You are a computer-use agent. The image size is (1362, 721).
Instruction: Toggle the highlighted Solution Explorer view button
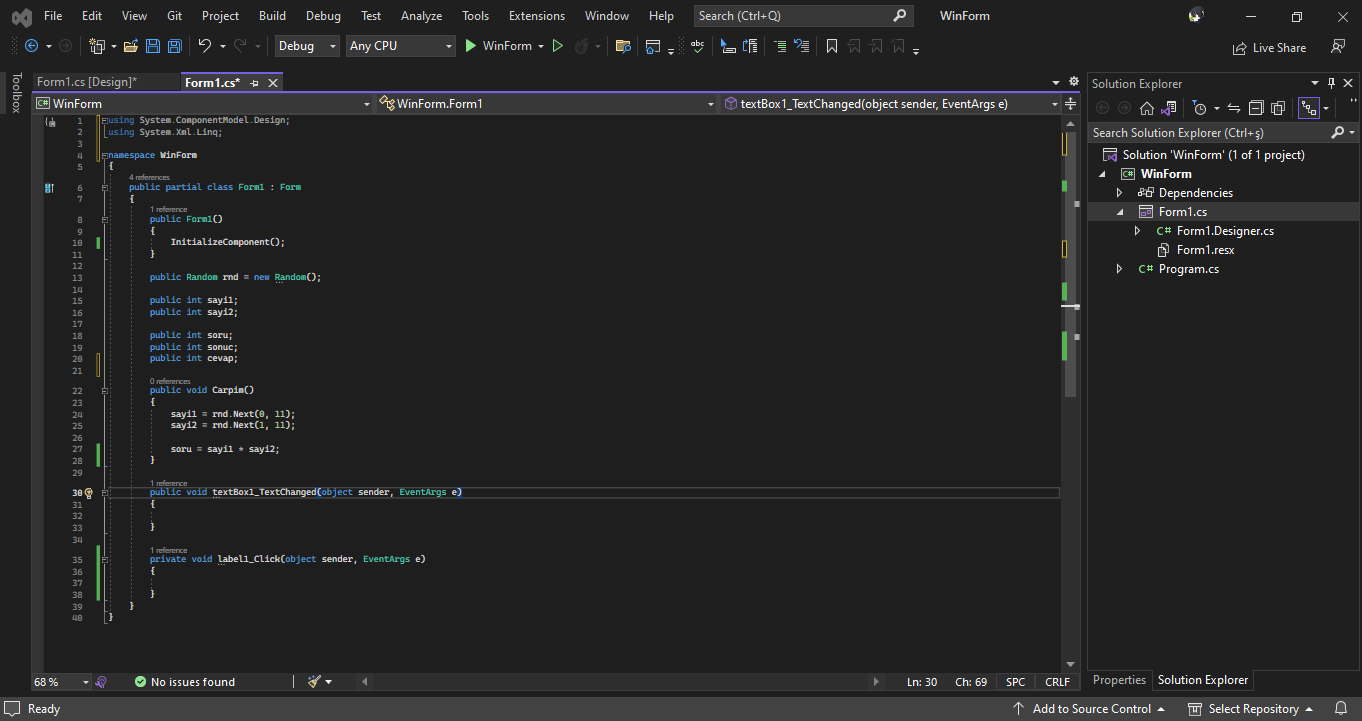[1307, 108]
